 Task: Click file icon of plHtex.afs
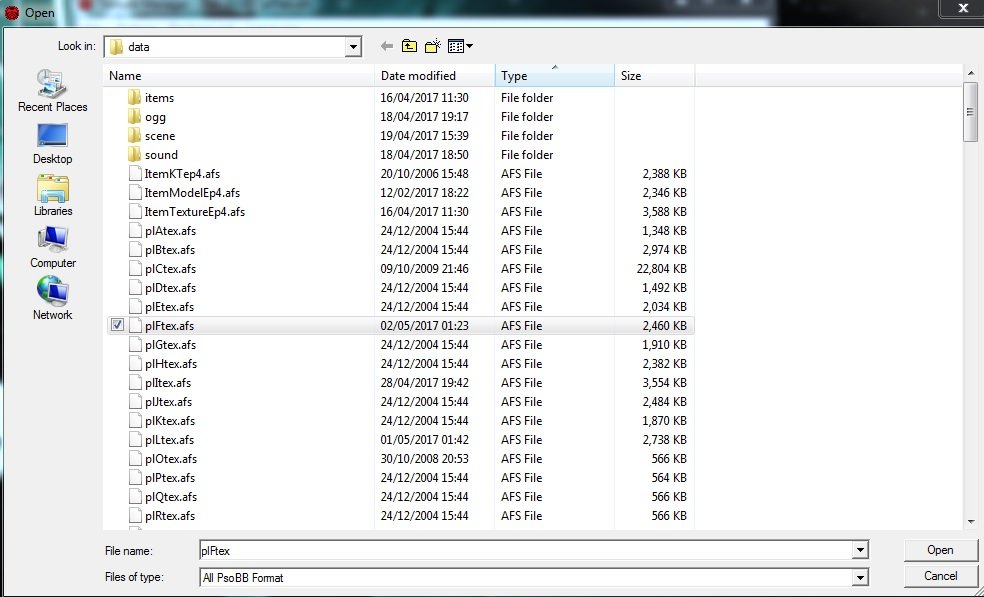pyautogui.click(x=135, y=363)
